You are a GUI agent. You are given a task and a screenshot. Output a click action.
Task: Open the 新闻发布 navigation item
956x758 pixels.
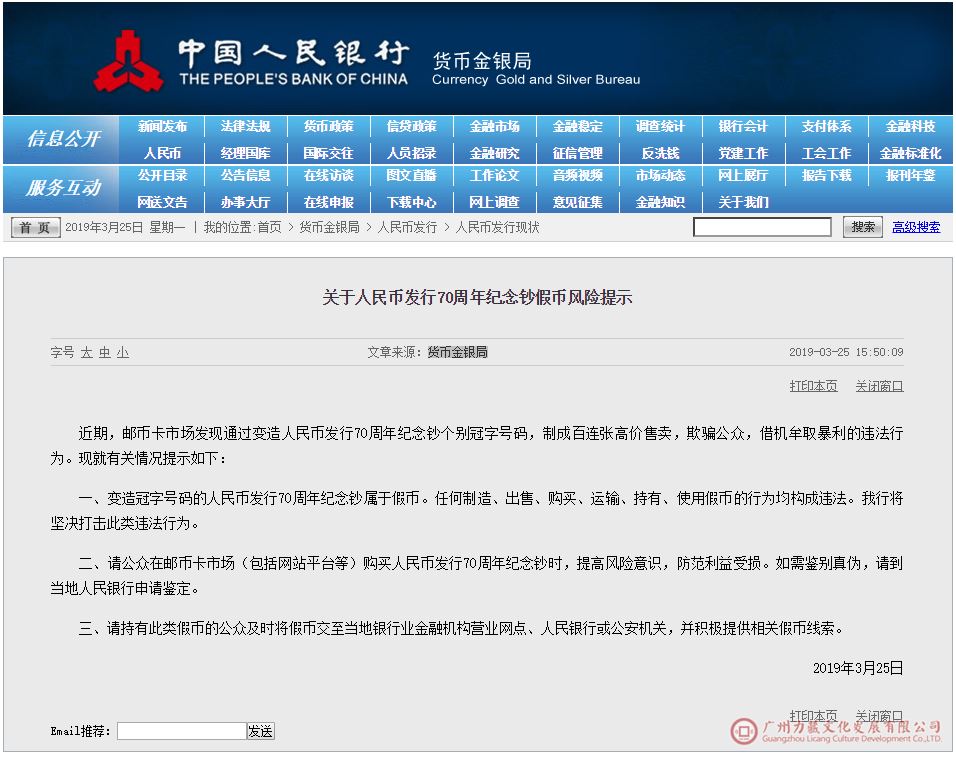tap(162, 127)
